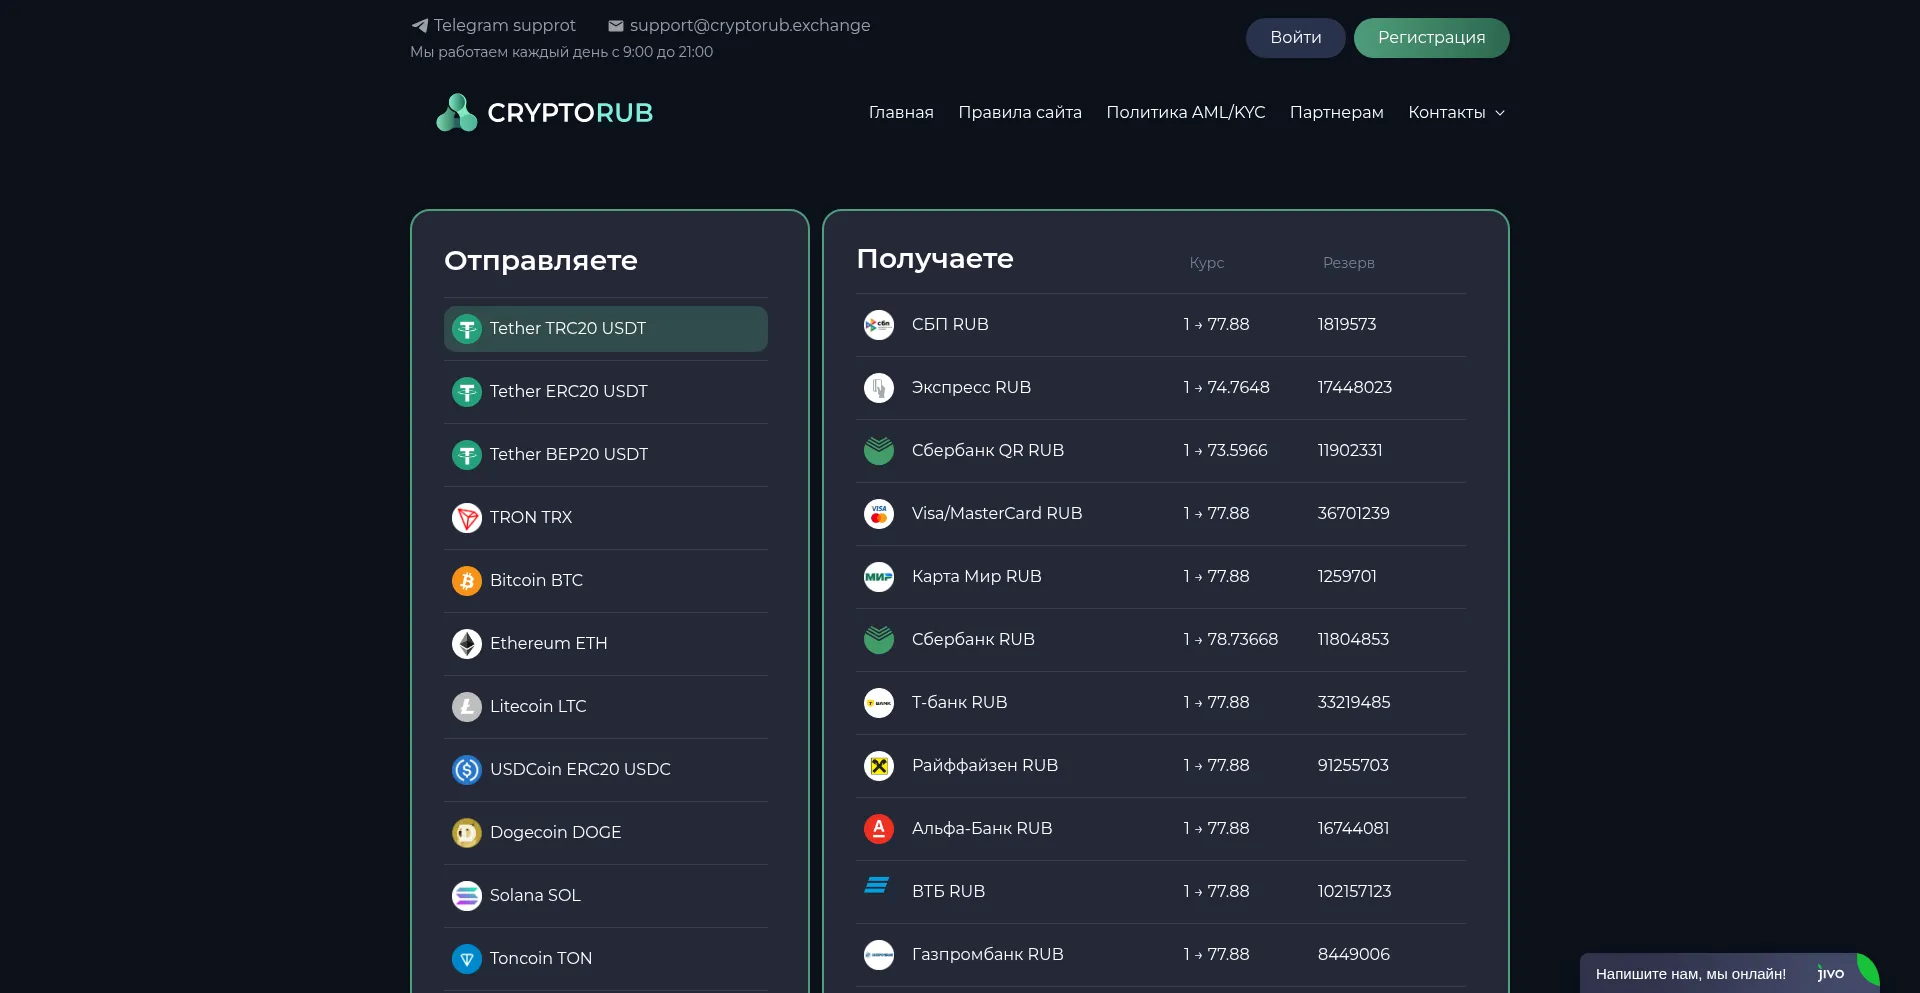Click the Газпромбанк RUB icon
1920x993 pixels.
tap(879, 955)
